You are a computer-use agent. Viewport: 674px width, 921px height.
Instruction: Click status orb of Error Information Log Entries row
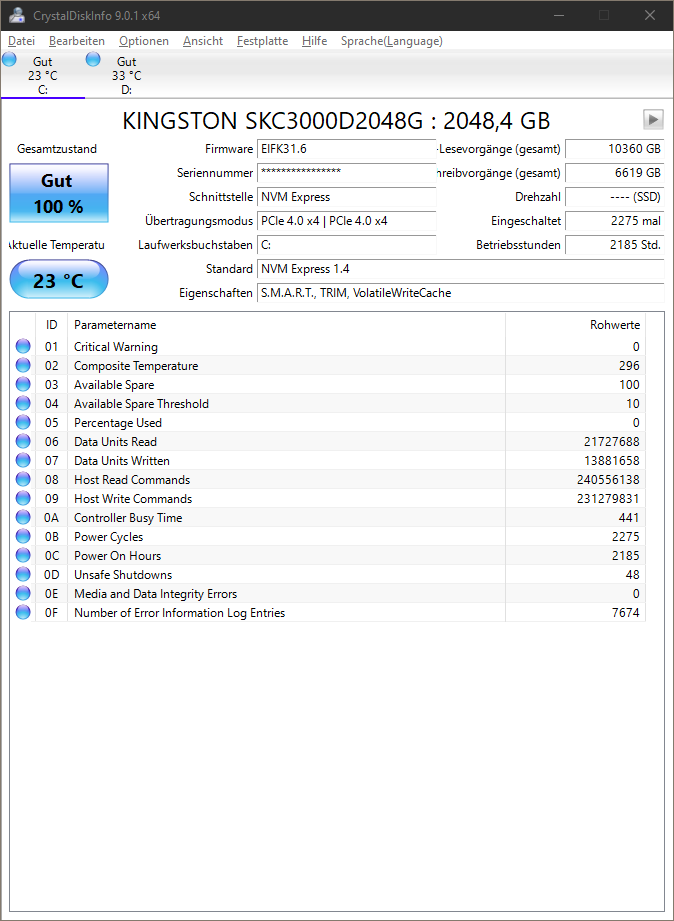point(23,613)
